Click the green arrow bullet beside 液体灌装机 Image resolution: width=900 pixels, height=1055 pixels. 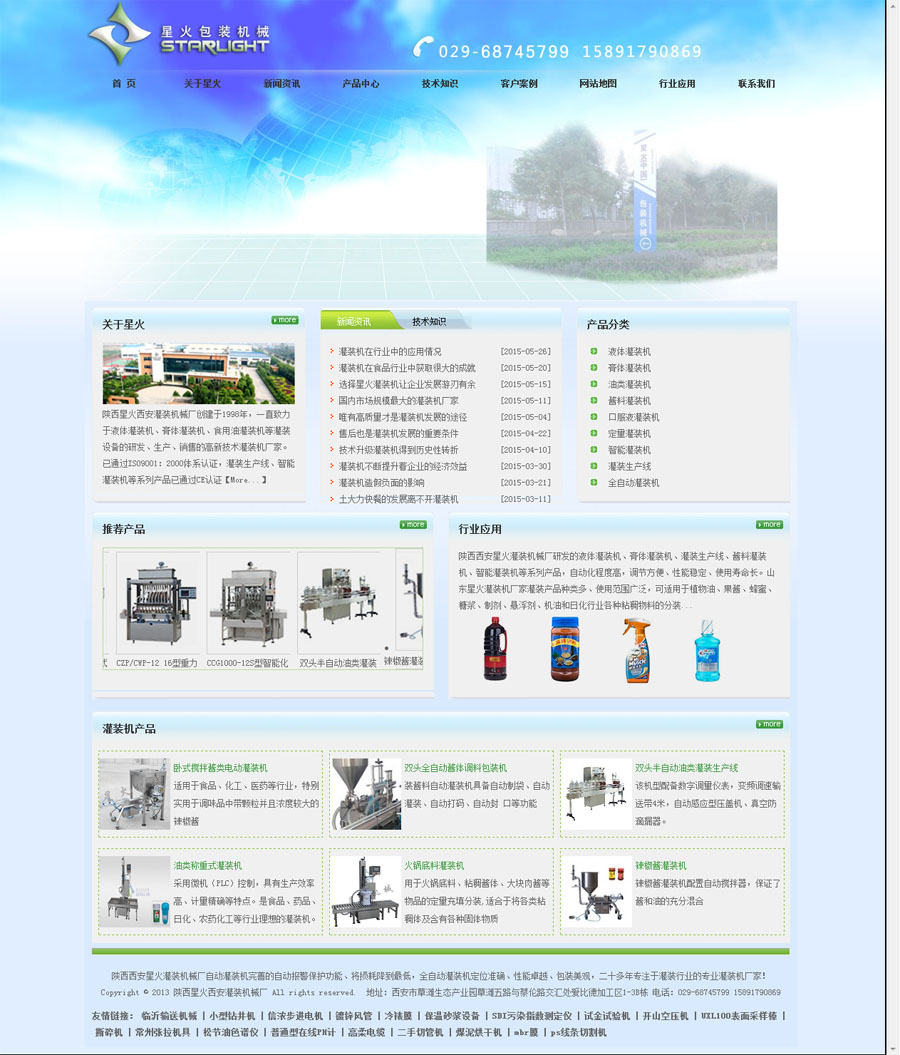tap(594, 351)
